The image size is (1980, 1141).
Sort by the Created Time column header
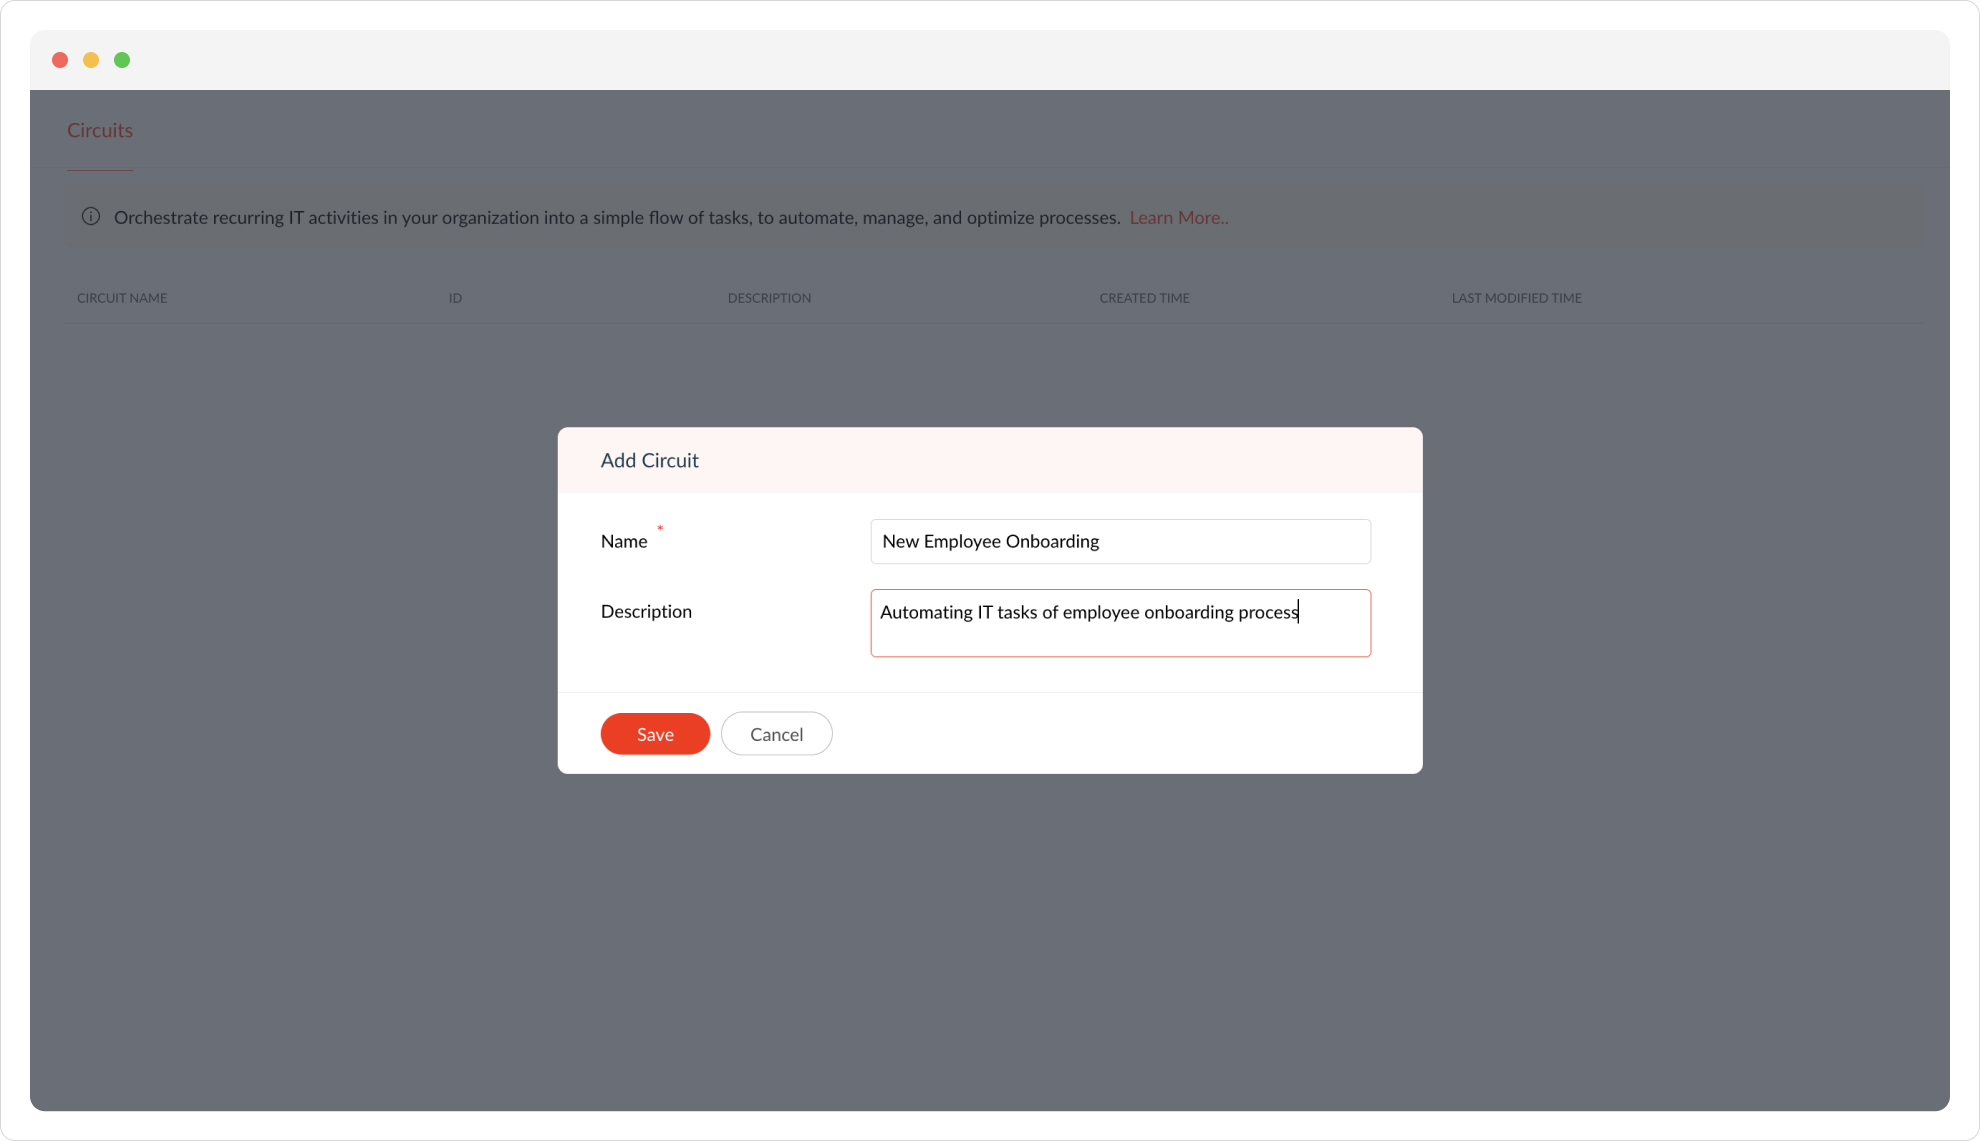(1144, 298)
